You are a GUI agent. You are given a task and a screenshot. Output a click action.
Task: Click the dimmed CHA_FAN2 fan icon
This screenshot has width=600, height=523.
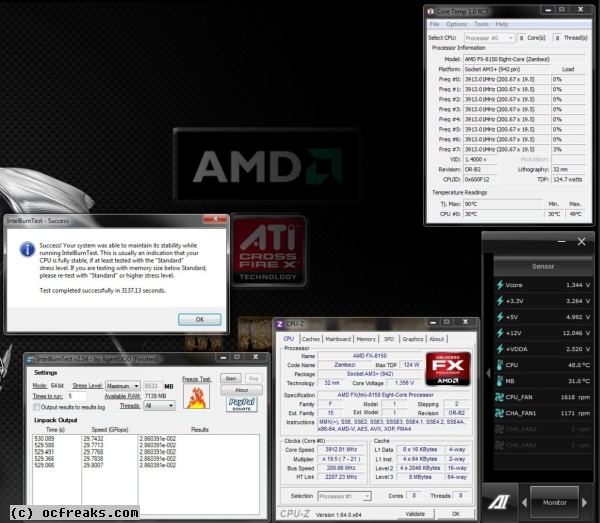pos(499,429)
